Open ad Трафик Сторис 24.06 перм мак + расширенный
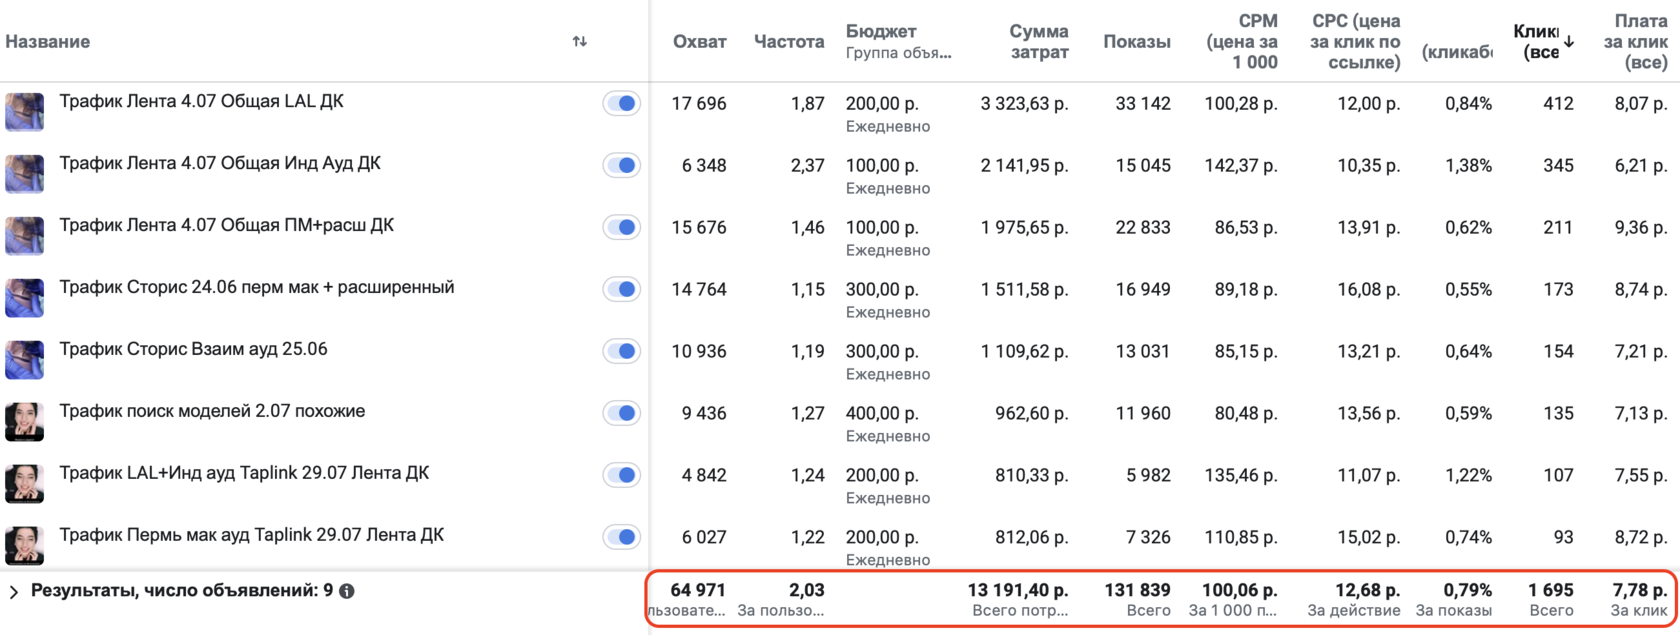The height and width of the screenshot is (635, 1680). [x=256, y=288]
